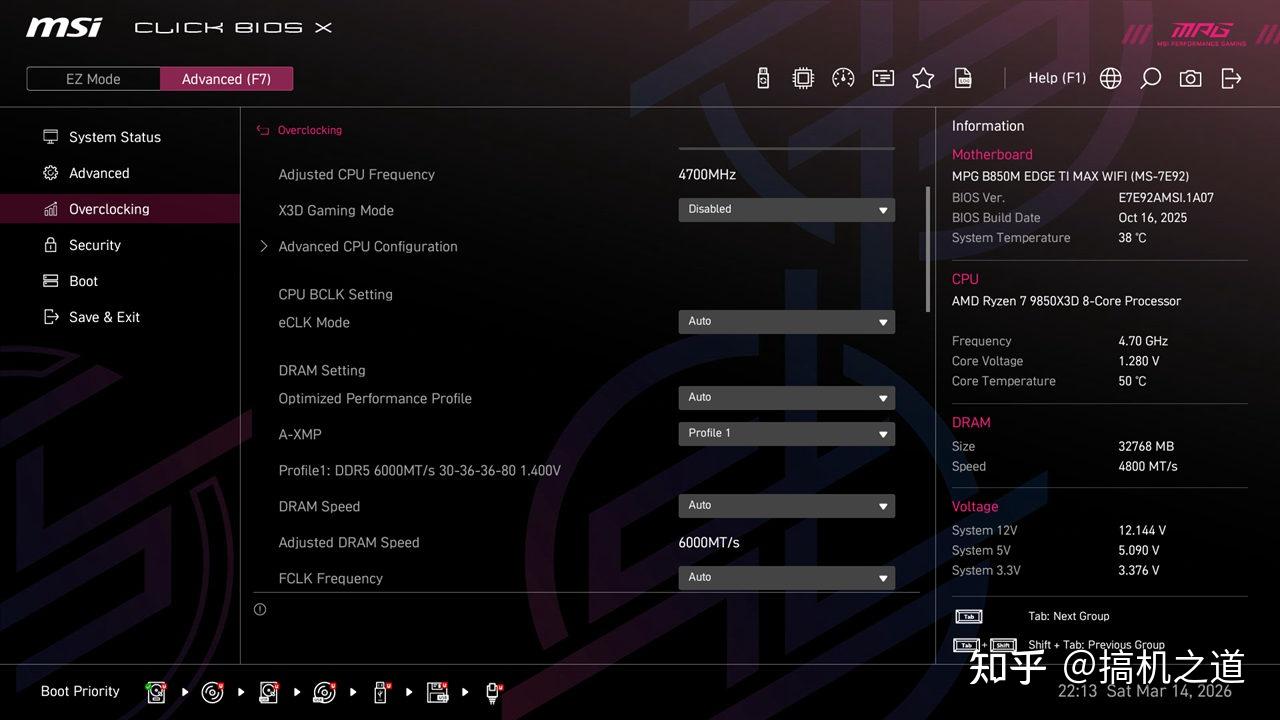
Task: Open Favorites with the star icon
Action: (923, 78)
